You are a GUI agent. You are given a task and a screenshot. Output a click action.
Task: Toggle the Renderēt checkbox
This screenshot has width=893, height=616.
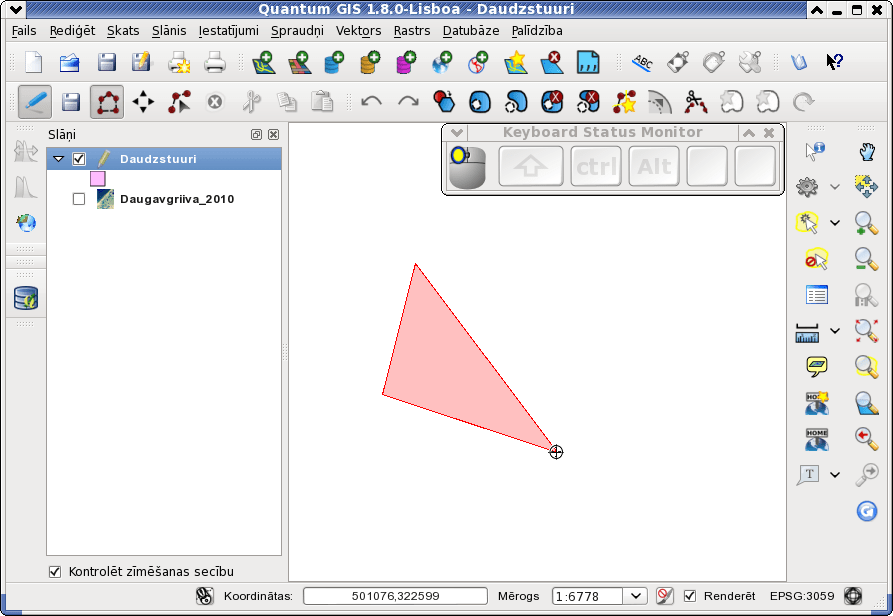click(690, 596)
